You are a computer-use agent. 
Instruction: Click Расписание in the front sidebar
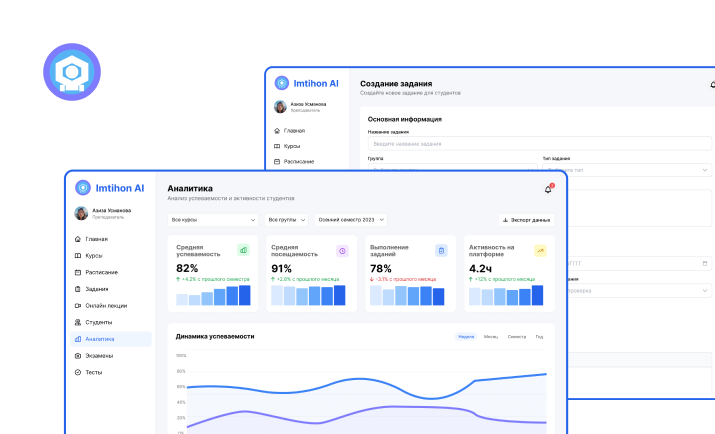click(101, 272)
